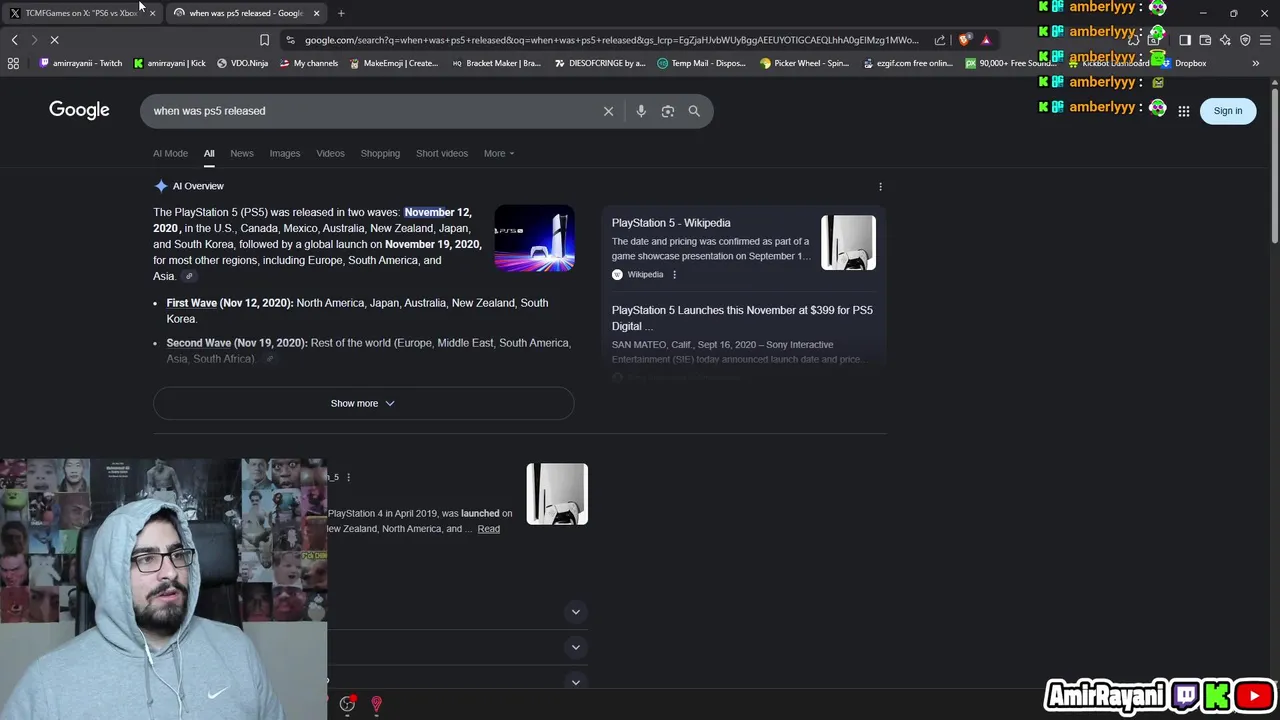Close the TCMFGames on X tab
Screen dimensions: 1280x720
pyautogui.click(x=152, y=13)
